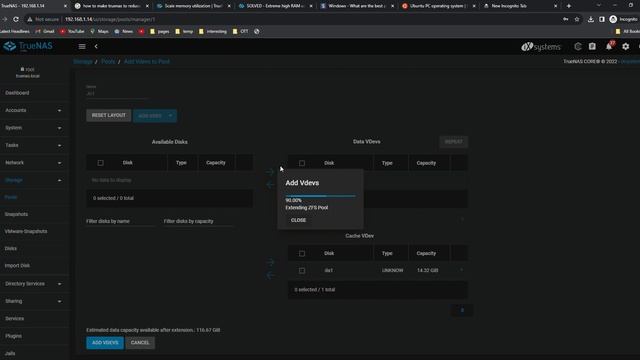Move disks right to Cache VDev arrow
This screenshot has height=360, width=640.
click(x=270, y=262)
